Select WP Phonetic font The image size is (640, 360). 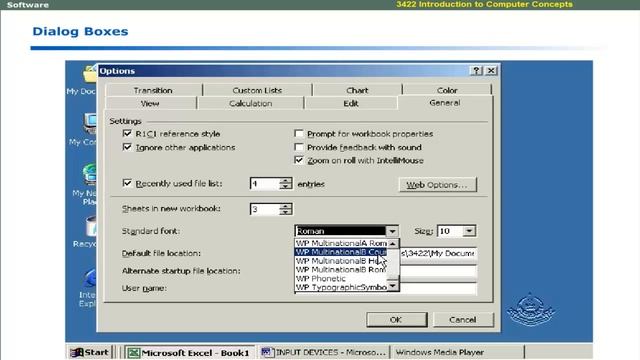[341, 279]
